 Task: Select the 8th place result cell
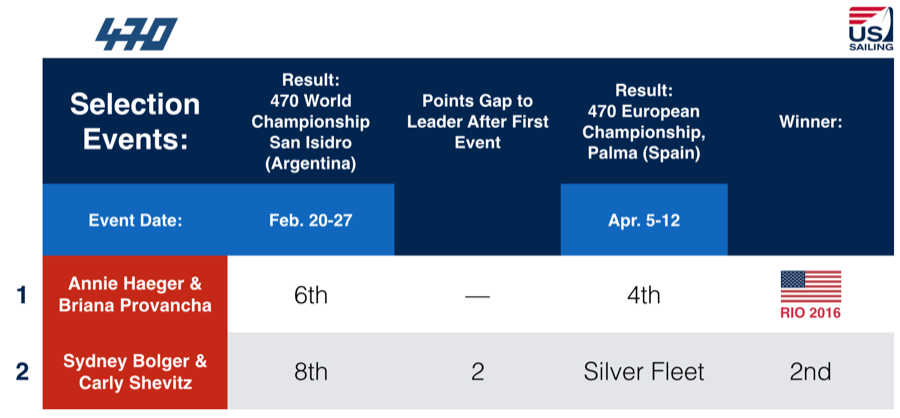pos(311,371)
